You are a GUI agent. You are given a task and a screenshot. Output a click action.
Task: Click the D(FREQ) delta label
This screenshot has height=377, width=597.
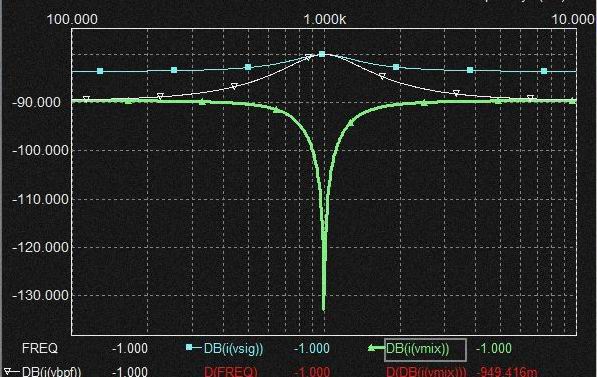pyautogui.click(x=231, y=372)
